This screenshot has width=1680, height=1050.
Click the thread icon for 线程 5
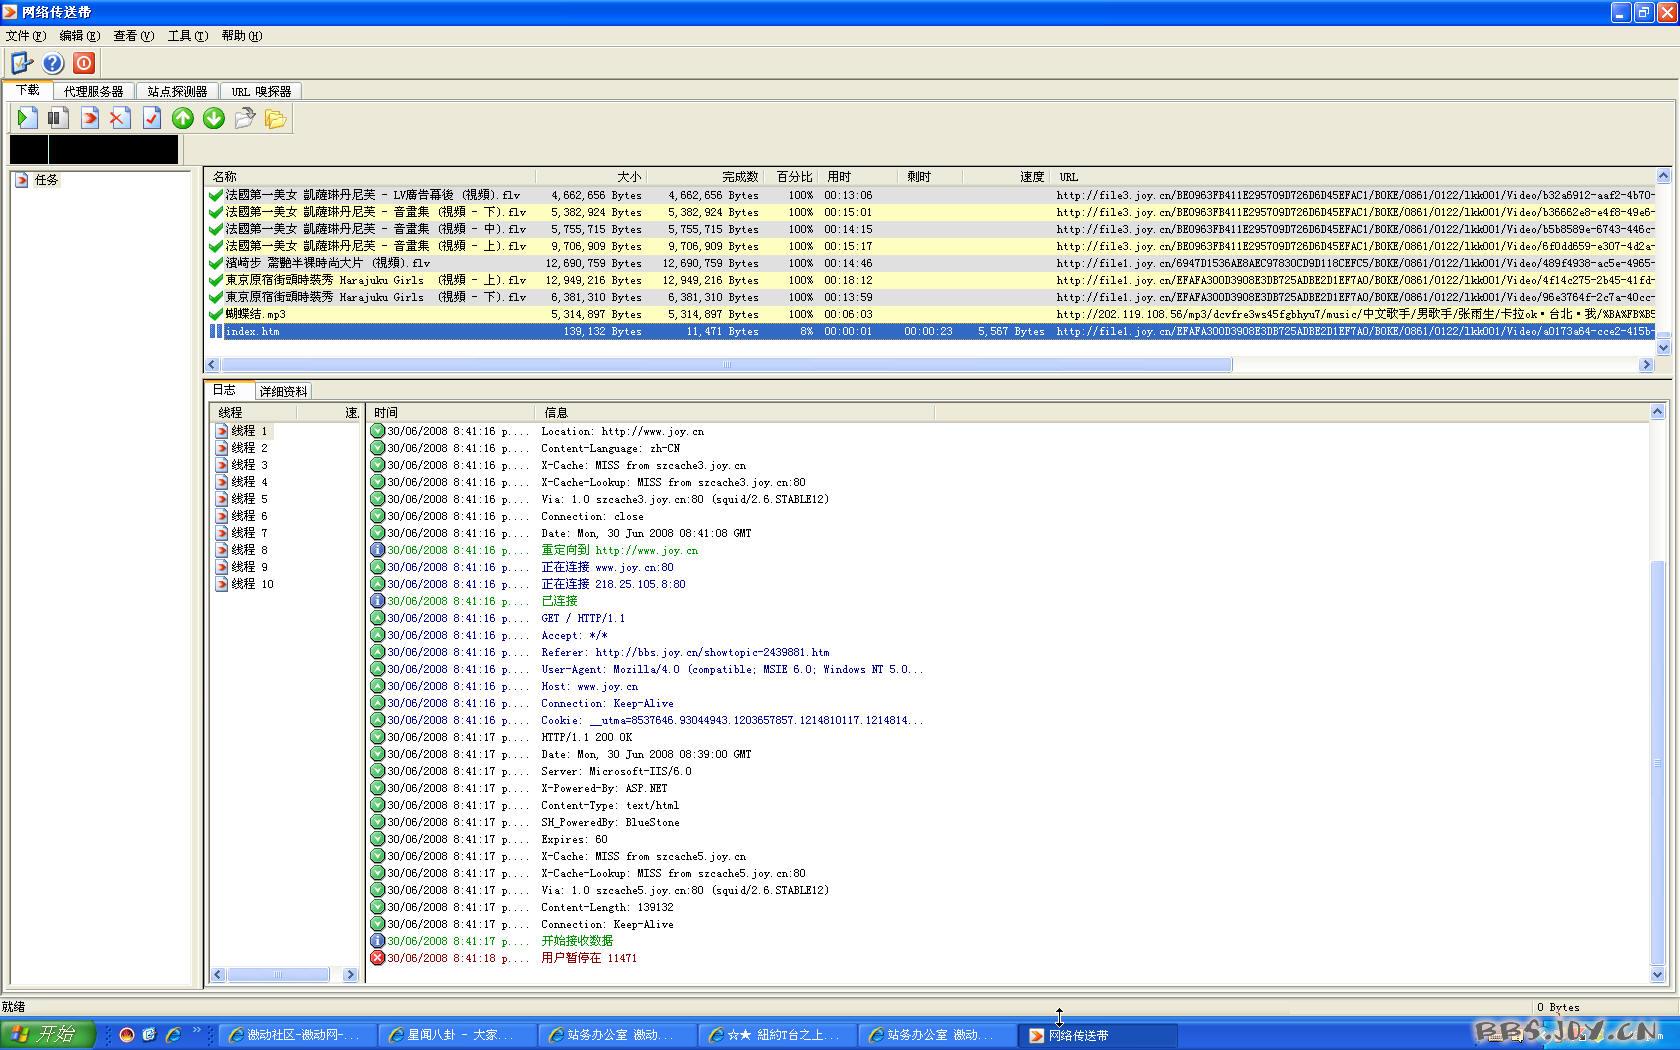(222, 499)
